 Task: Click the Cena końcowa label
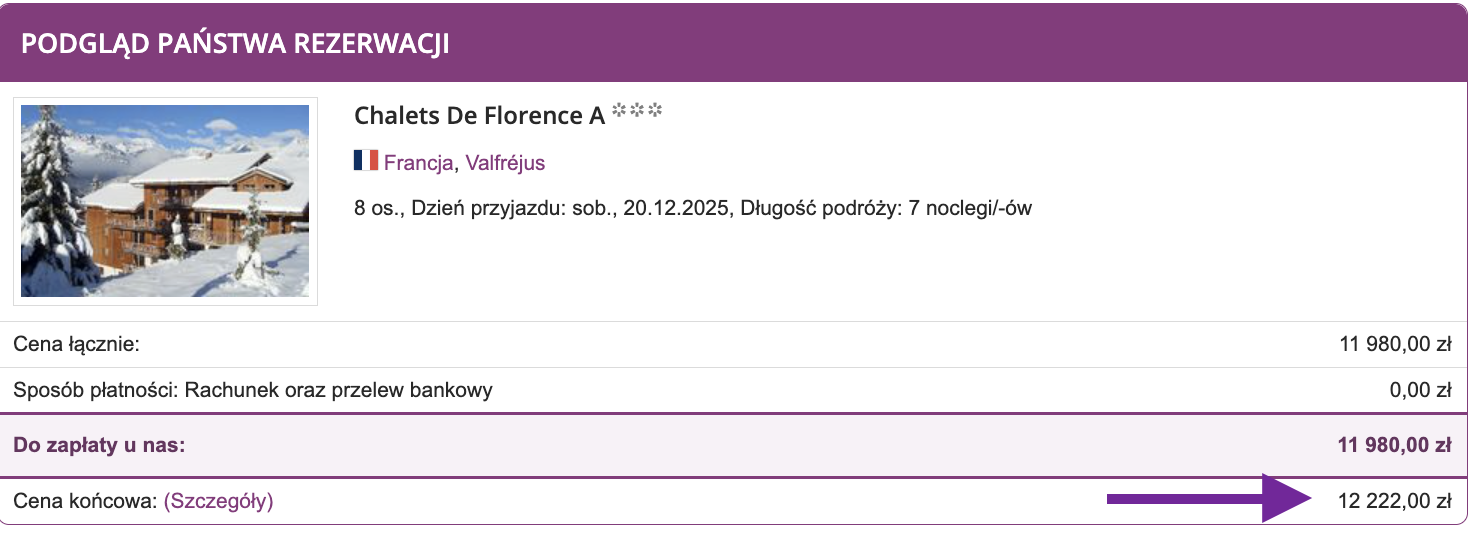pyautogui.click(x=85, y=501)
